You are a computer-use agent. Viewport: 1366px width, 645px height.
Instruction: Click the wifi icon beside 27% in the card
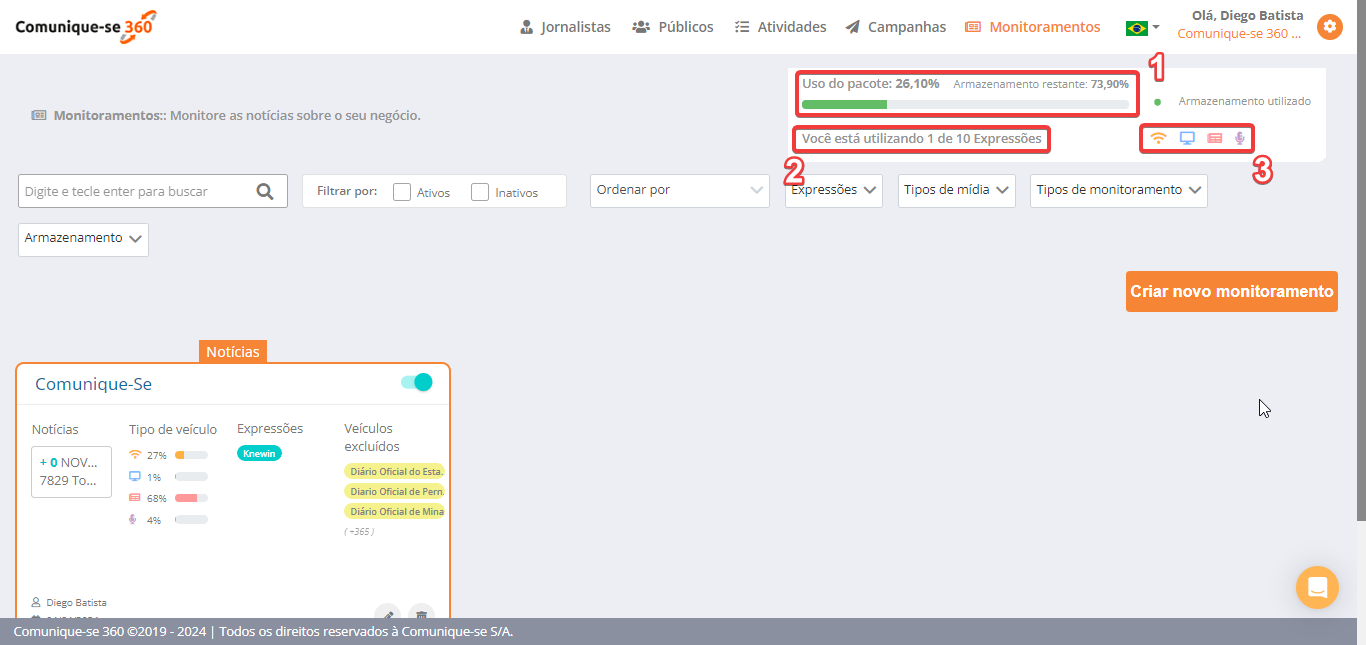(135, 454)
